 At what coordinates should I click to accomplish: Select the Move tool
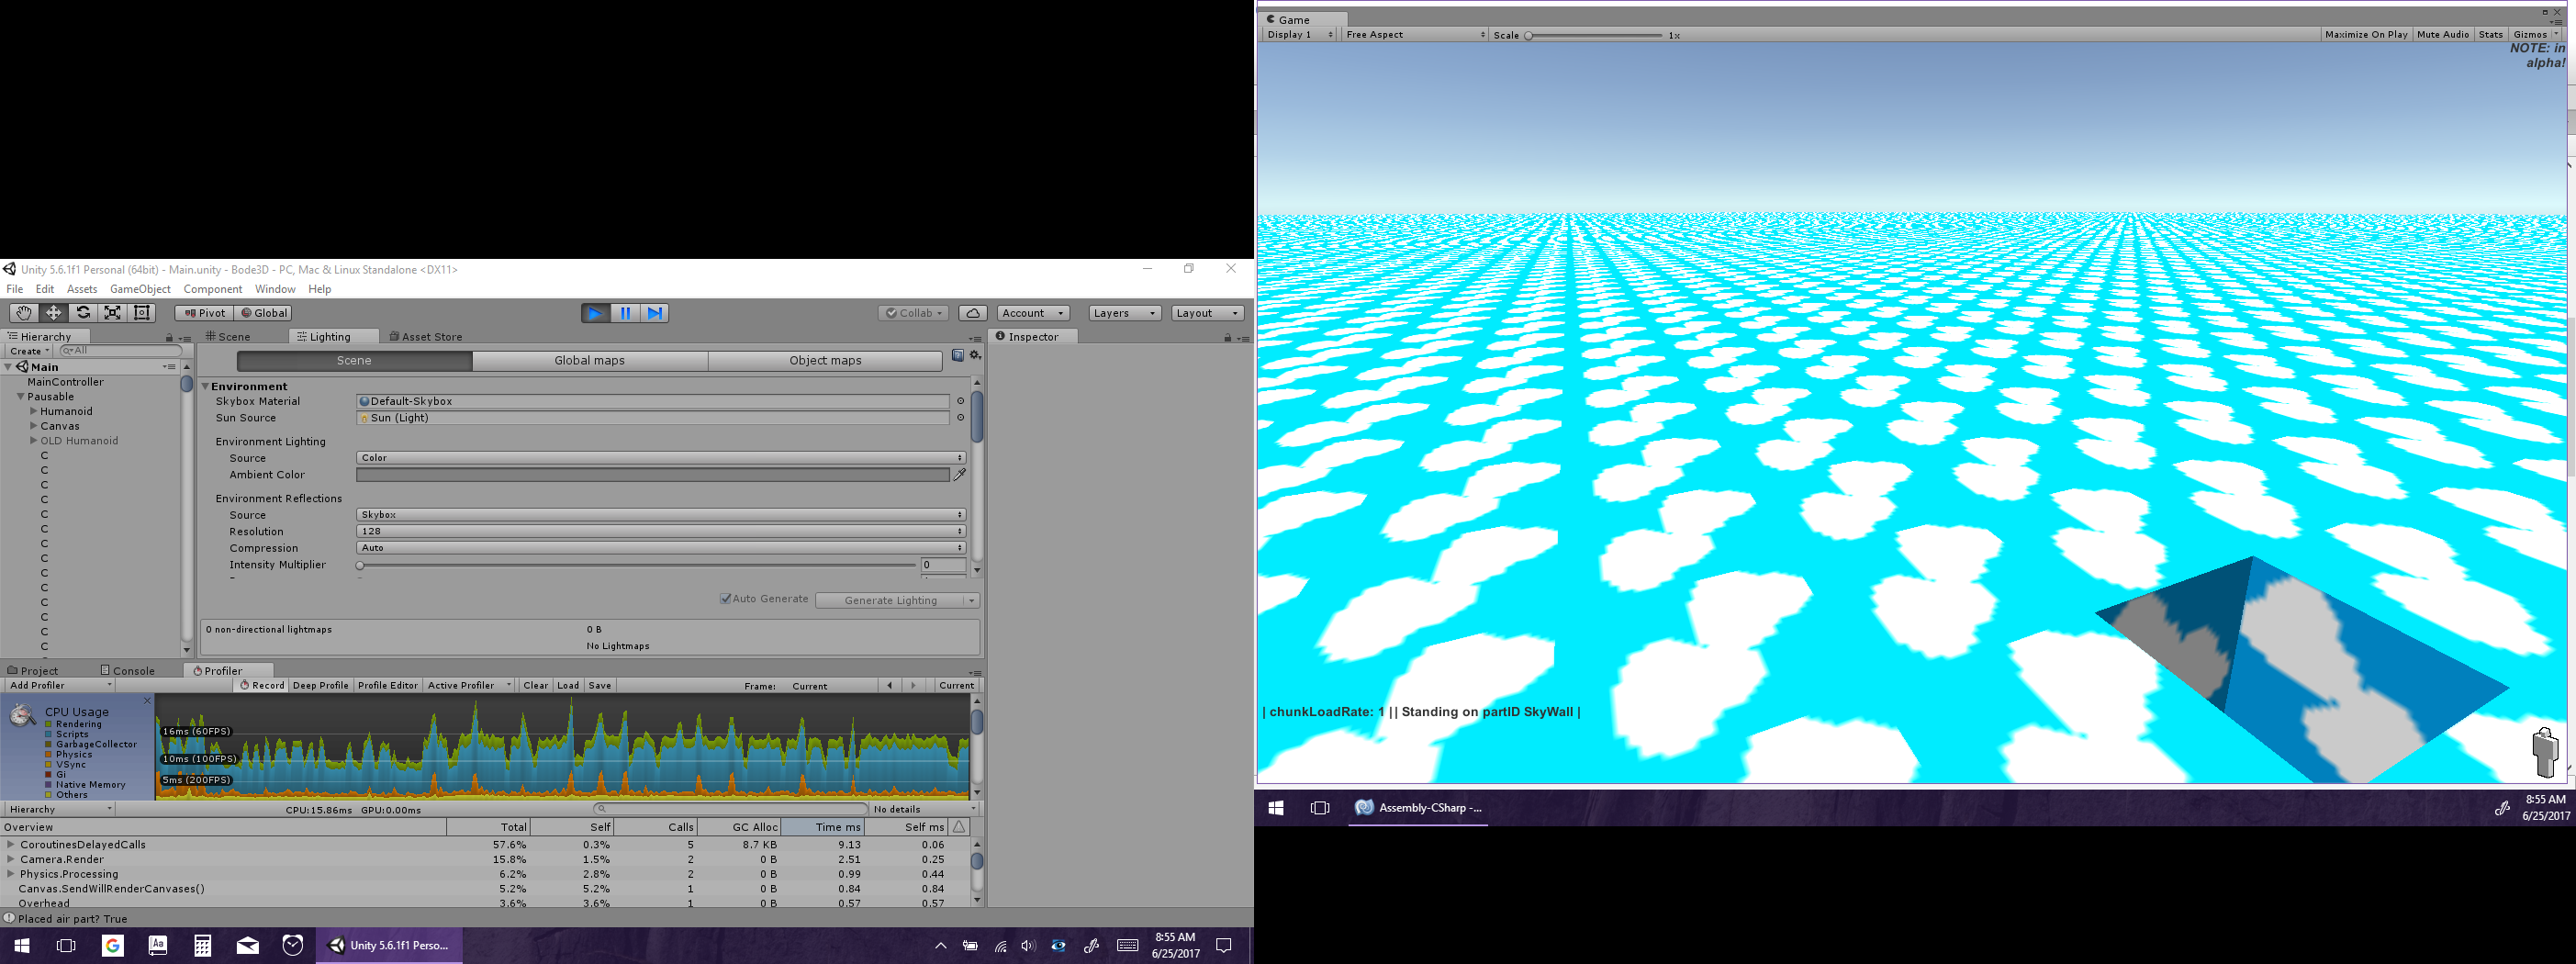(x=53, y=313)
